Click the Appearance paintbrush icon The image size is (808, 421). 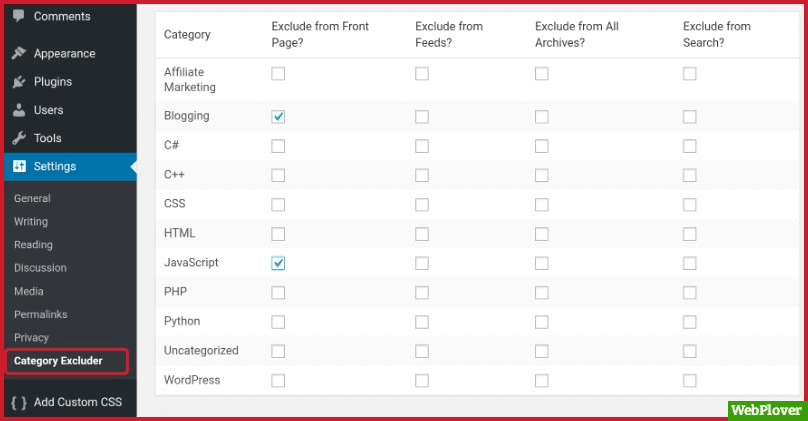(x=19, y=54)
